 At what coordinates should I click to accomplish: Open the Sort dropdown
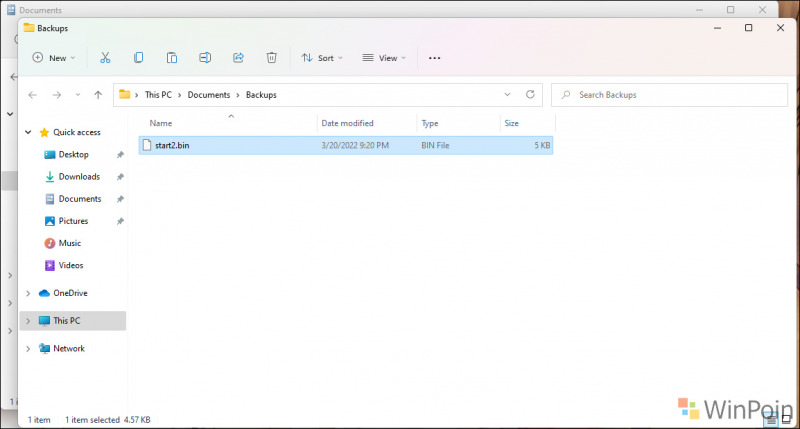click(322, 58)
